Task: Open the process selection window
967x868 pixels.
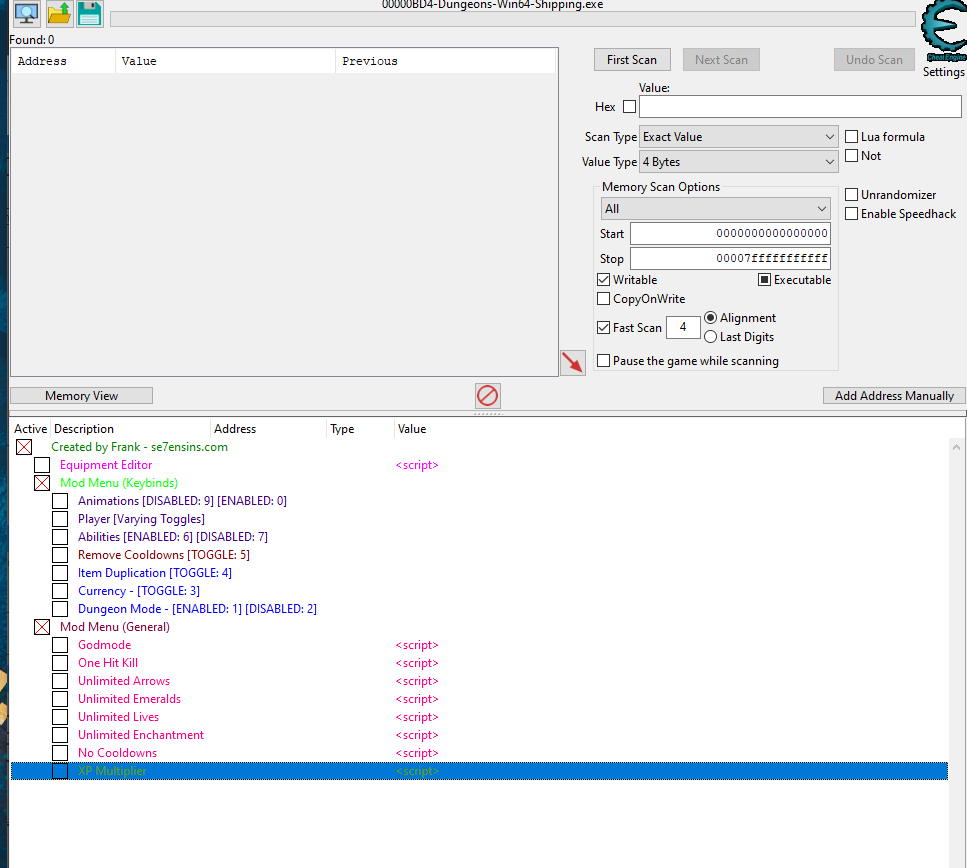Action: 25,14
